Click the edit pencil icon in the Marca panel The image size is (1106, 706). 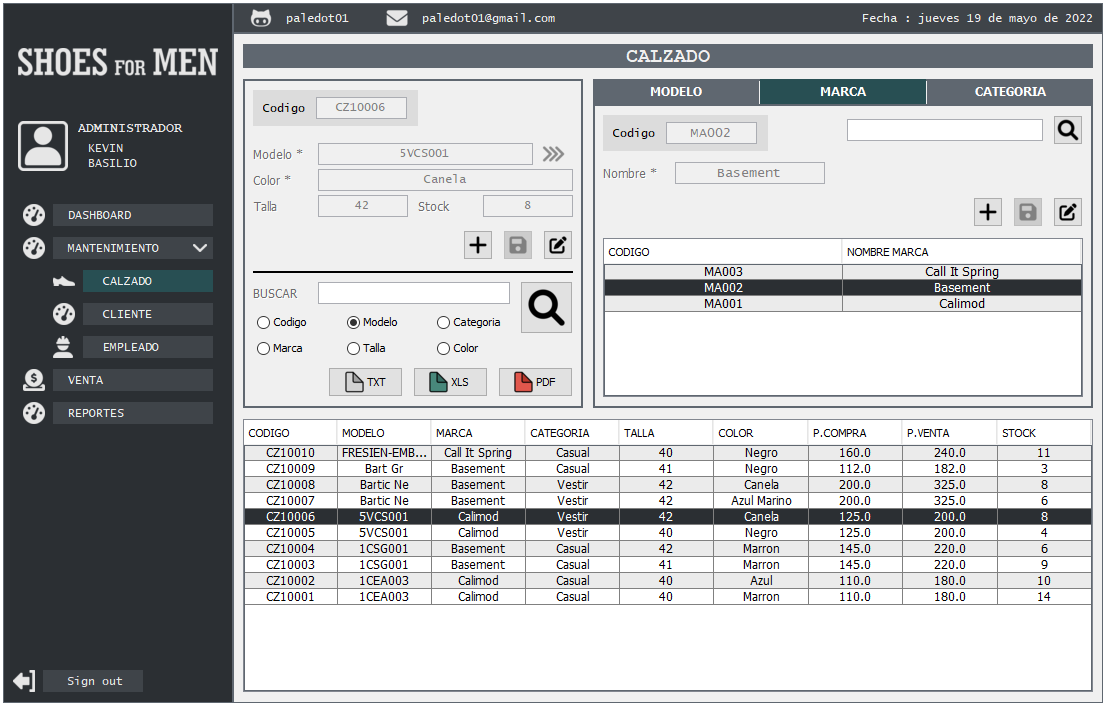[1068, 212]
